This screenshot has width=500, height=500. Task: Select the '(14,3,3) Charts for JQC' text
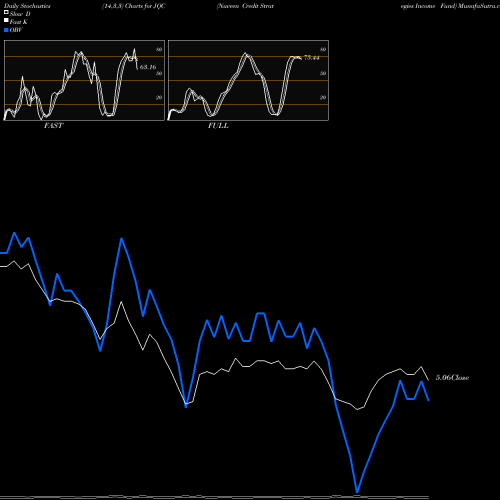(134, 6)
